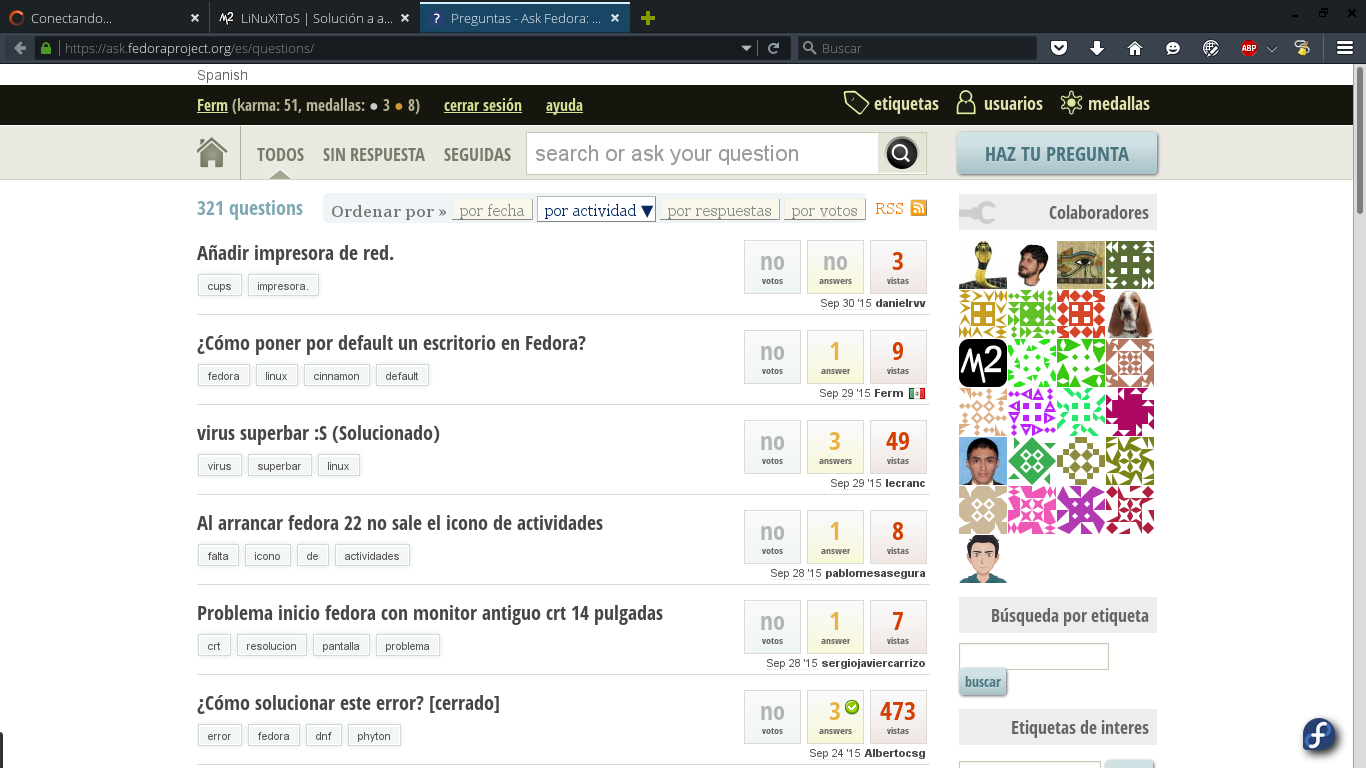Image resolution: width=1366 pixels, height=768 pixels.
Task: Click the superbar tag
Action: (x=279, y=466)
